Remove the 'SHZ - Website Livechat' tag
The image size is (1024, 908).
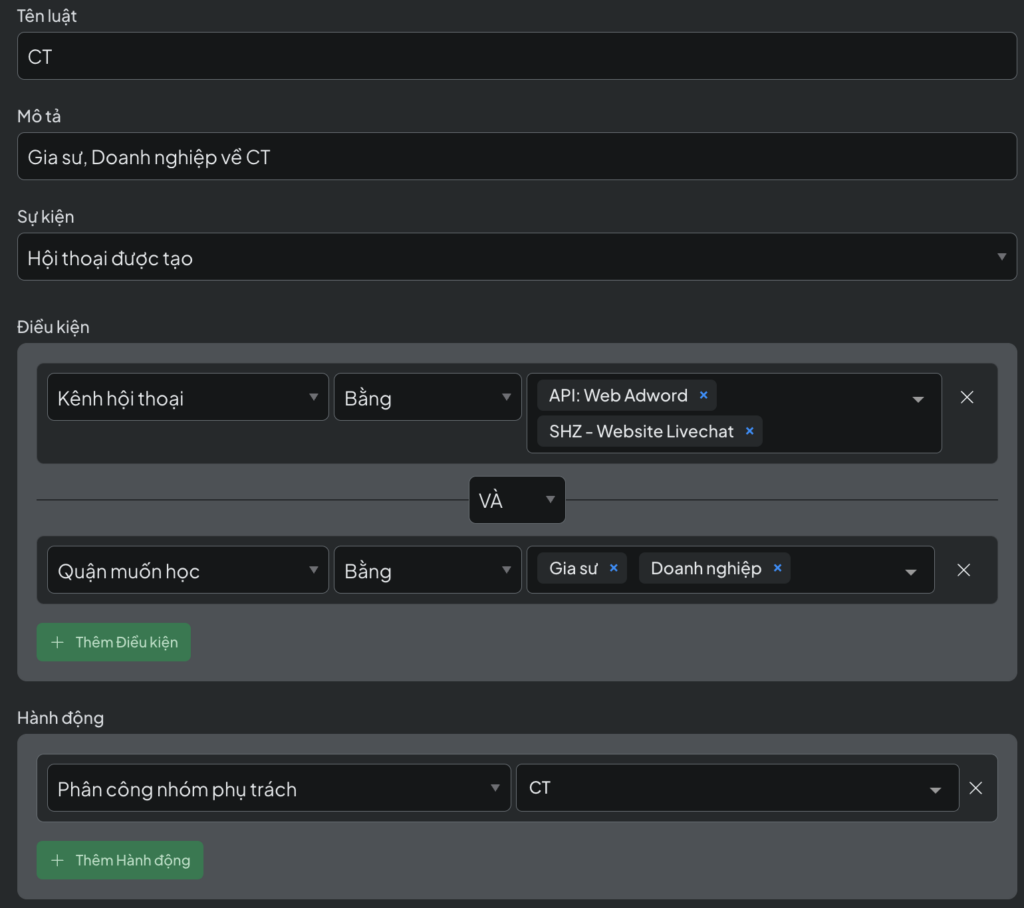coord(749,432)
